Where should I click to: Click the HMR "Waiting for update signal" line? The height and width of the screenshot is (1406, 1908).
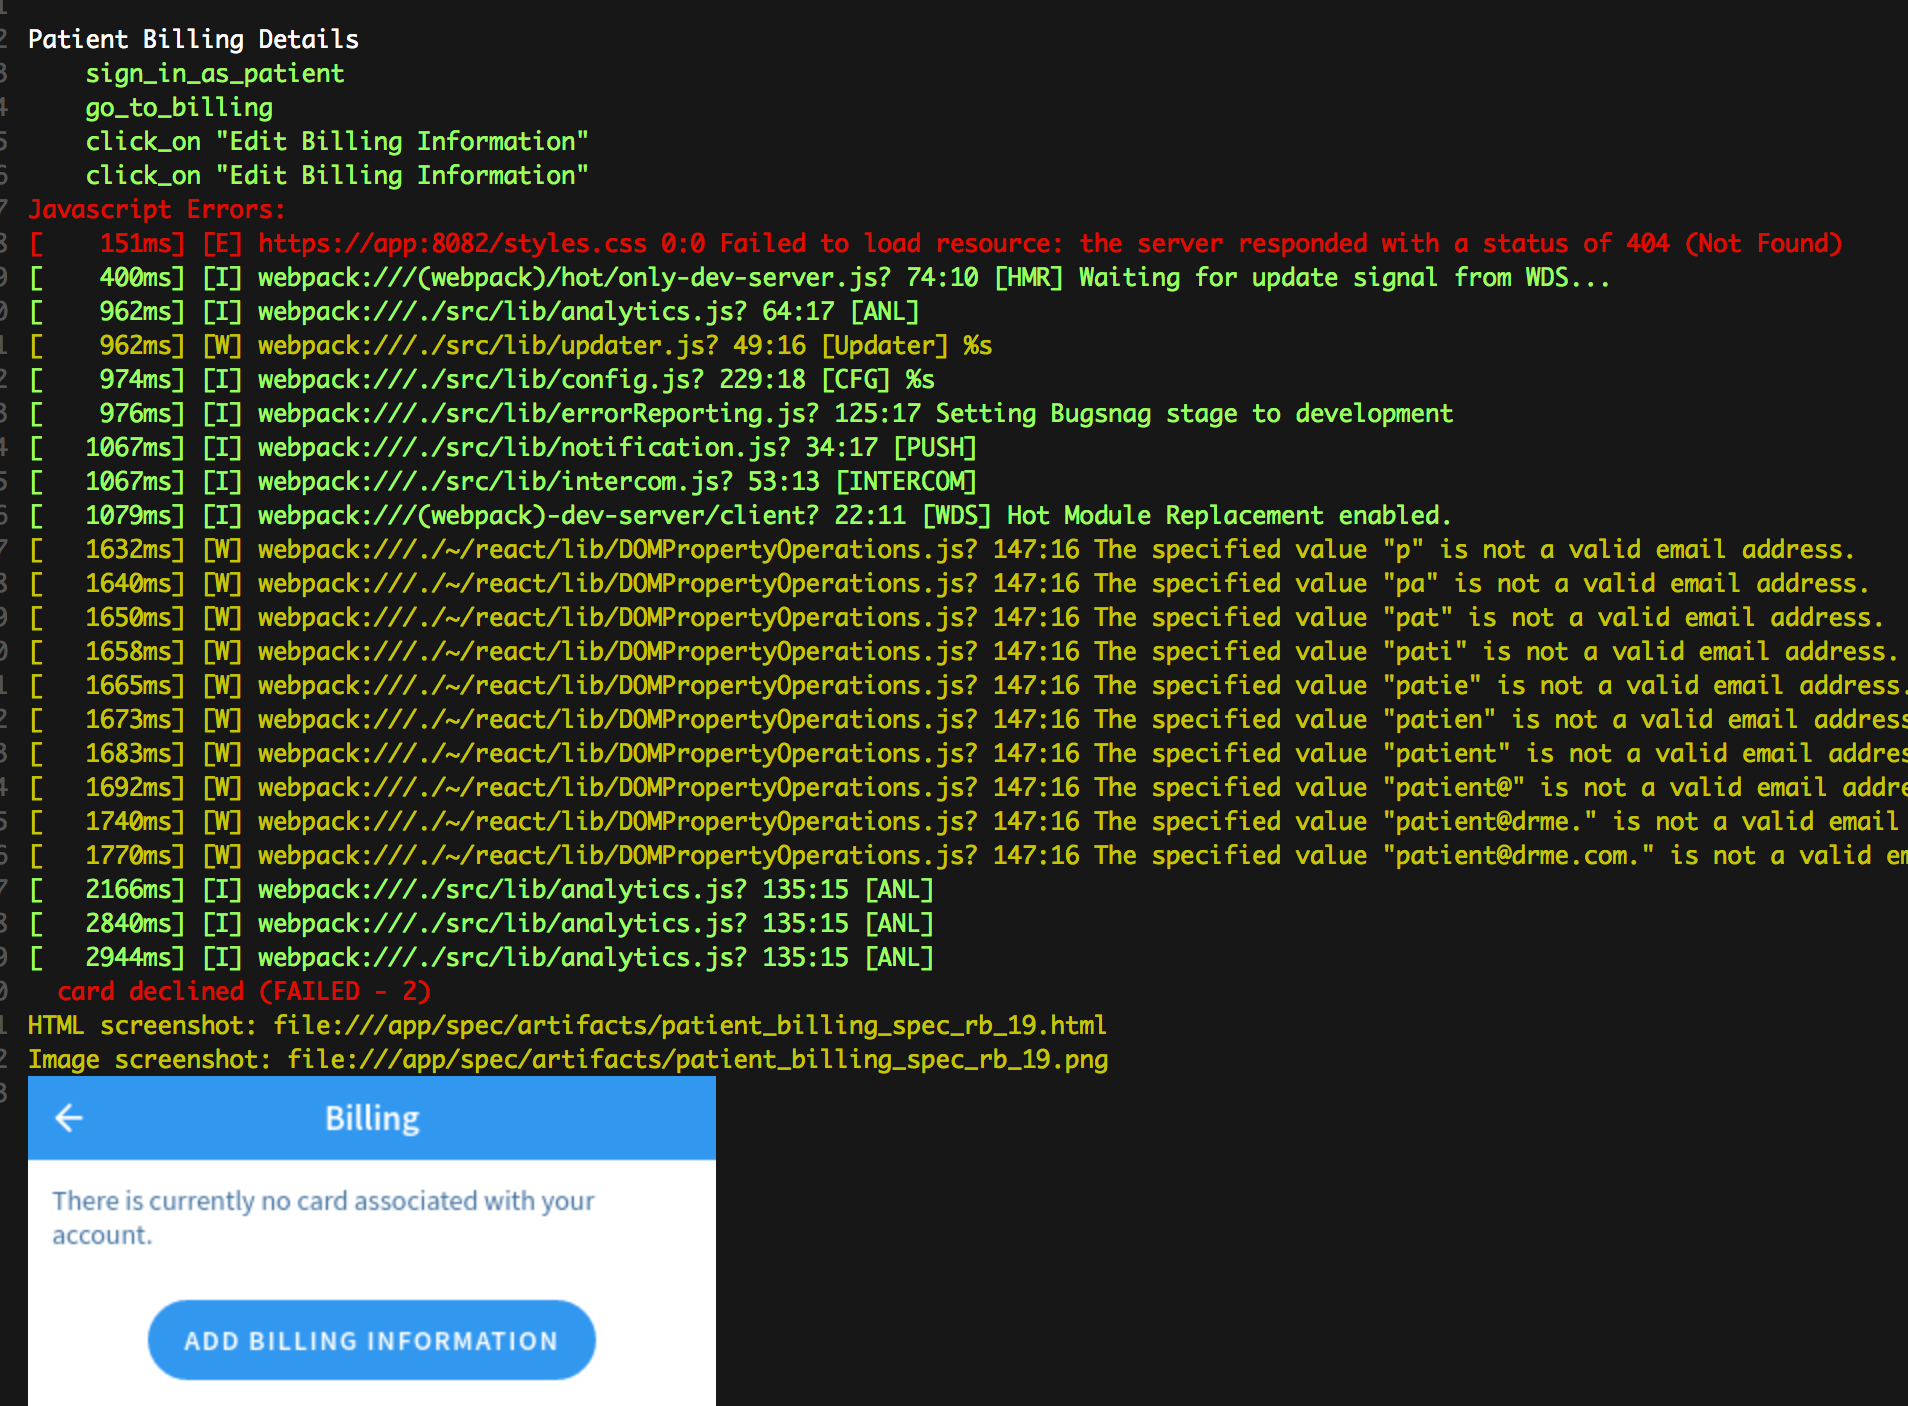(820, 277)
